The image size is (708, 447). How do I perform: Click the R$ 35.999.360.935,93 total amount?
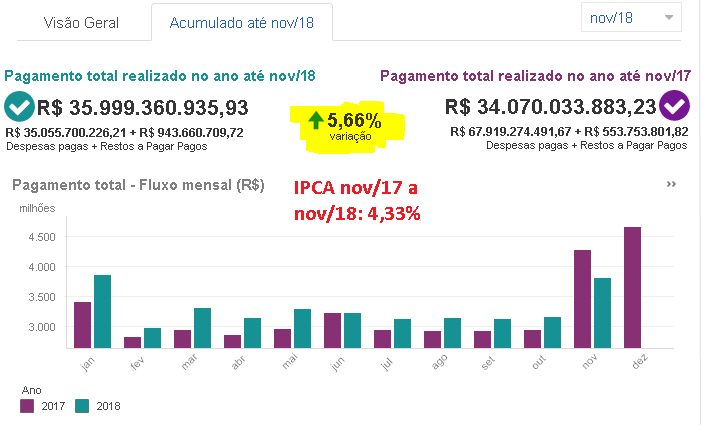(x=142, y=107)
